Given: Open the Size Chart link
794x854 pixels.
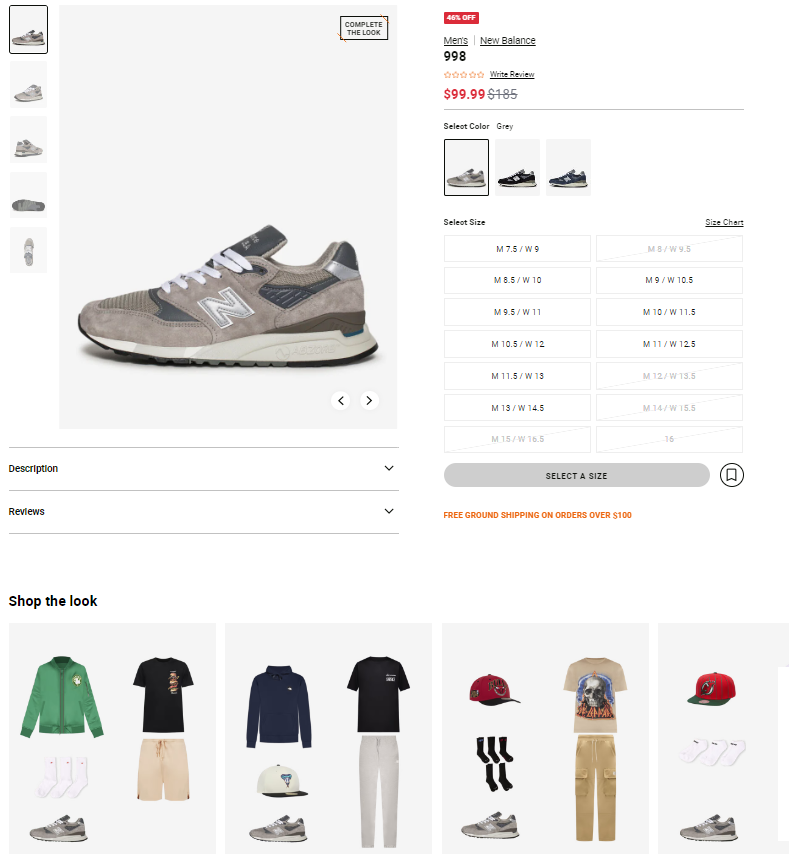Looking at the screenshot, I should [724, 222].
